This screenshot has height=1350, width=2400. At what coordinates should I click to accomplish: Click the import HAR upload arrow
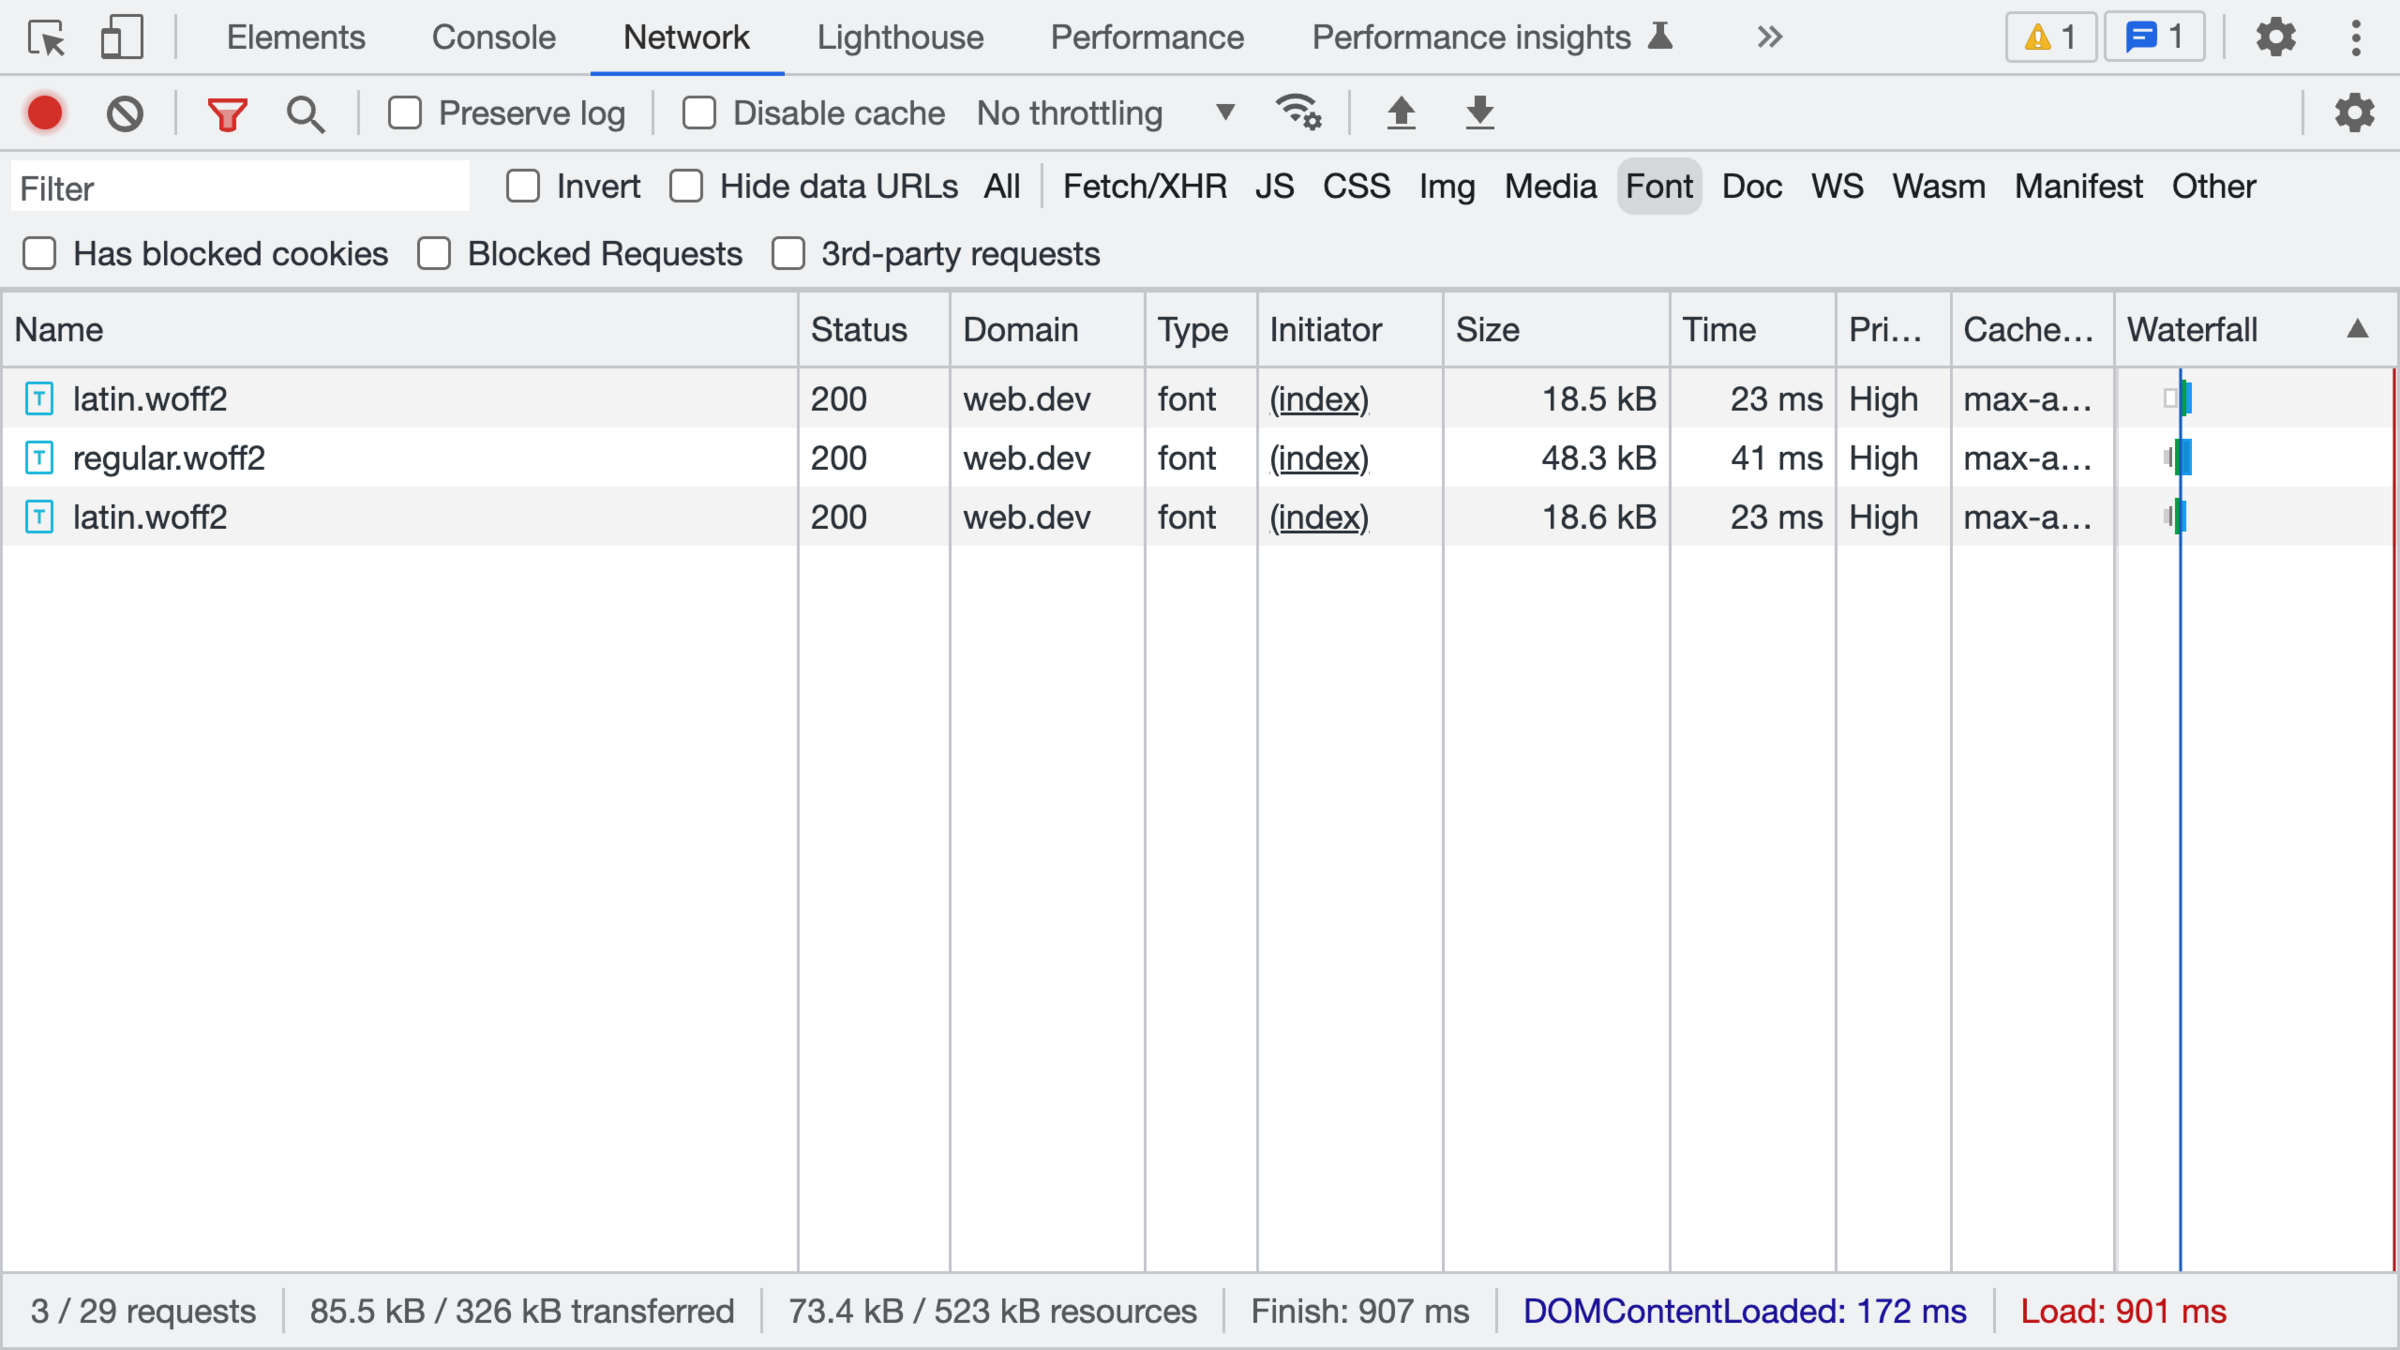click(x=1401, y=112)
